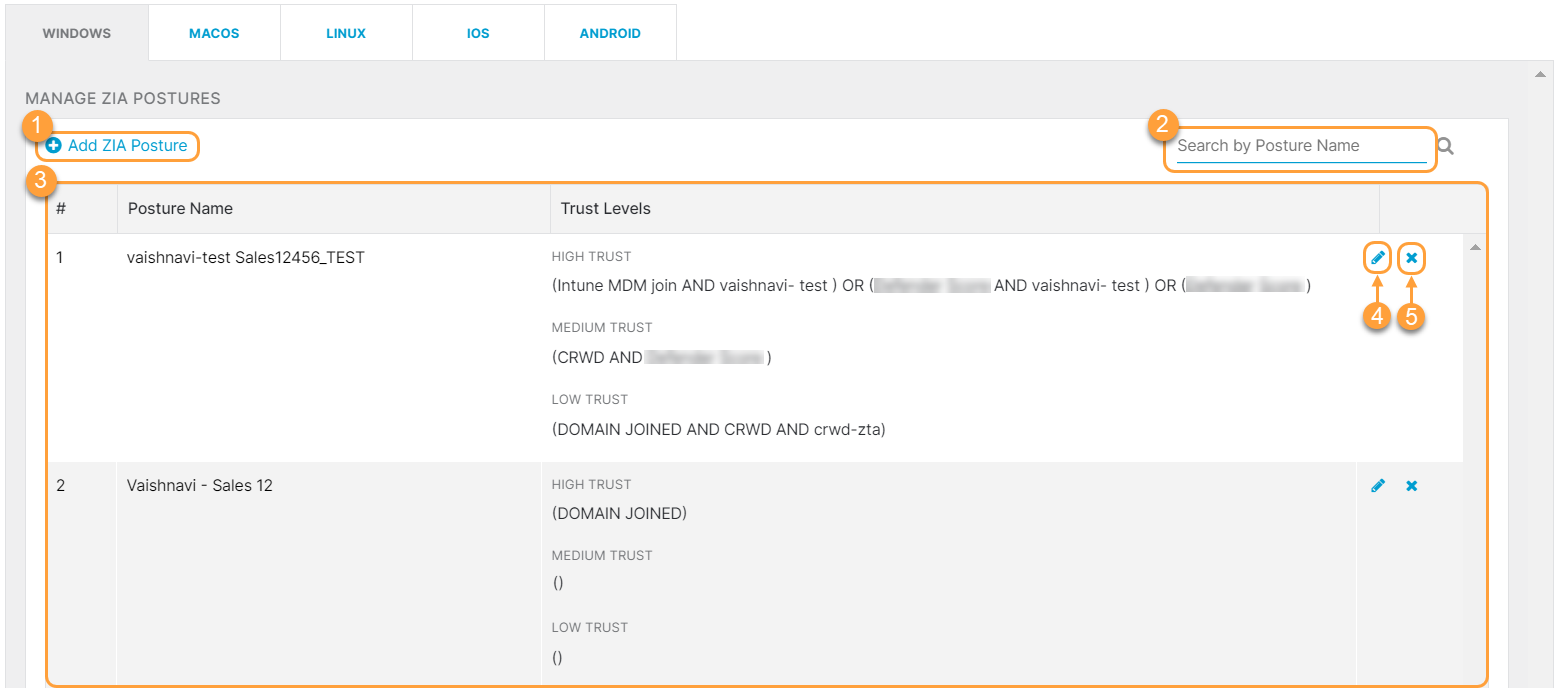Viewport: 1557px width, 688px height.
Task: Delete the vaishnavi-test Sales12456_TEST posture
Action: tap(1411, 257)
